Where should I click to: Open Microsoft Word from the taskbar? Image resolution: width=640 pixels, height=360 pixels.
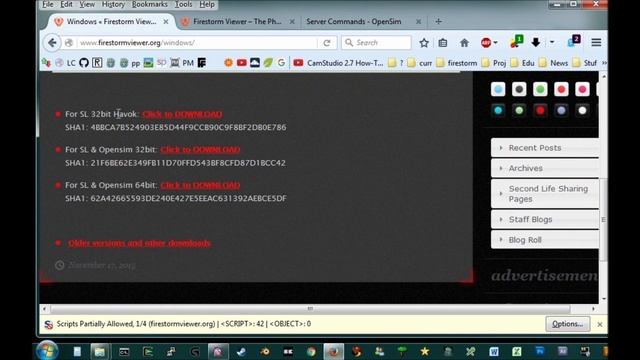[x=493, y=351]
